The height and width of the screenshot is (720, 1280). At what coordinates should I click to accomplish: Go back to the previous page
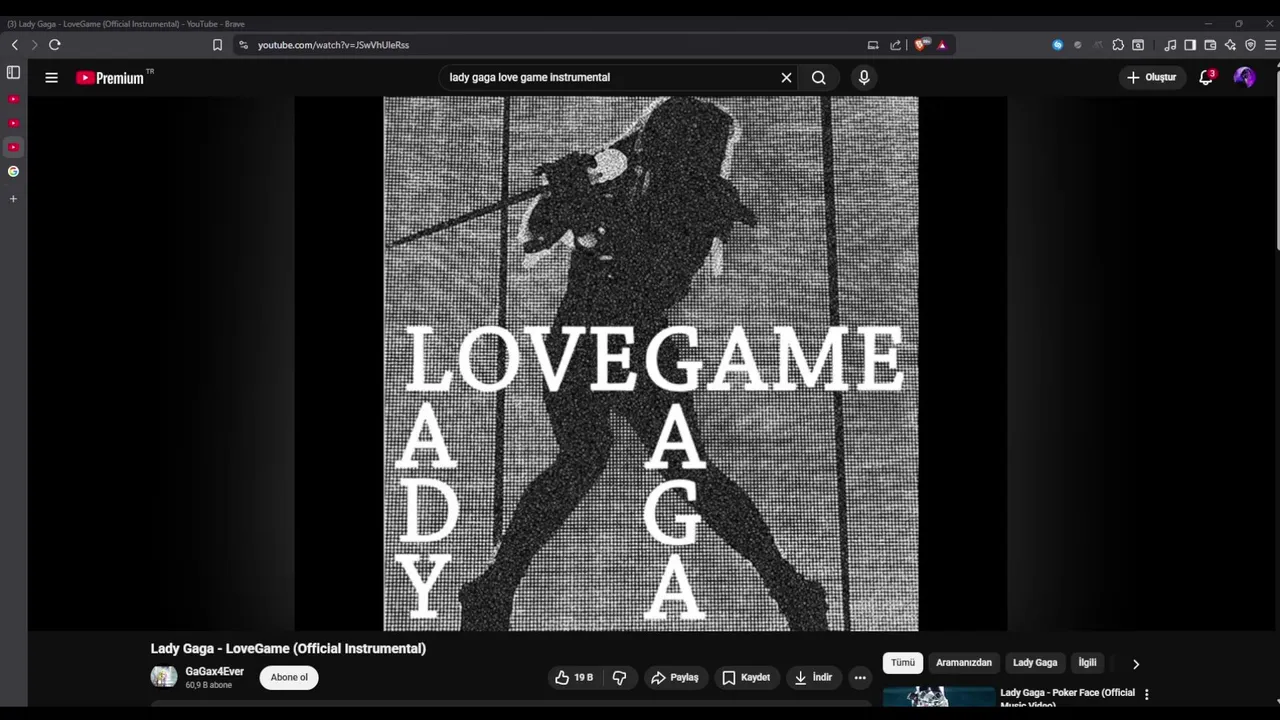[14, 45]
